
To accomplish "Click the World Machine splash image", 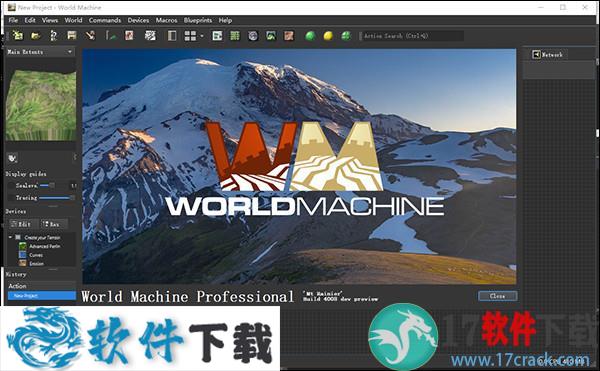I will [x=299, y=166].
